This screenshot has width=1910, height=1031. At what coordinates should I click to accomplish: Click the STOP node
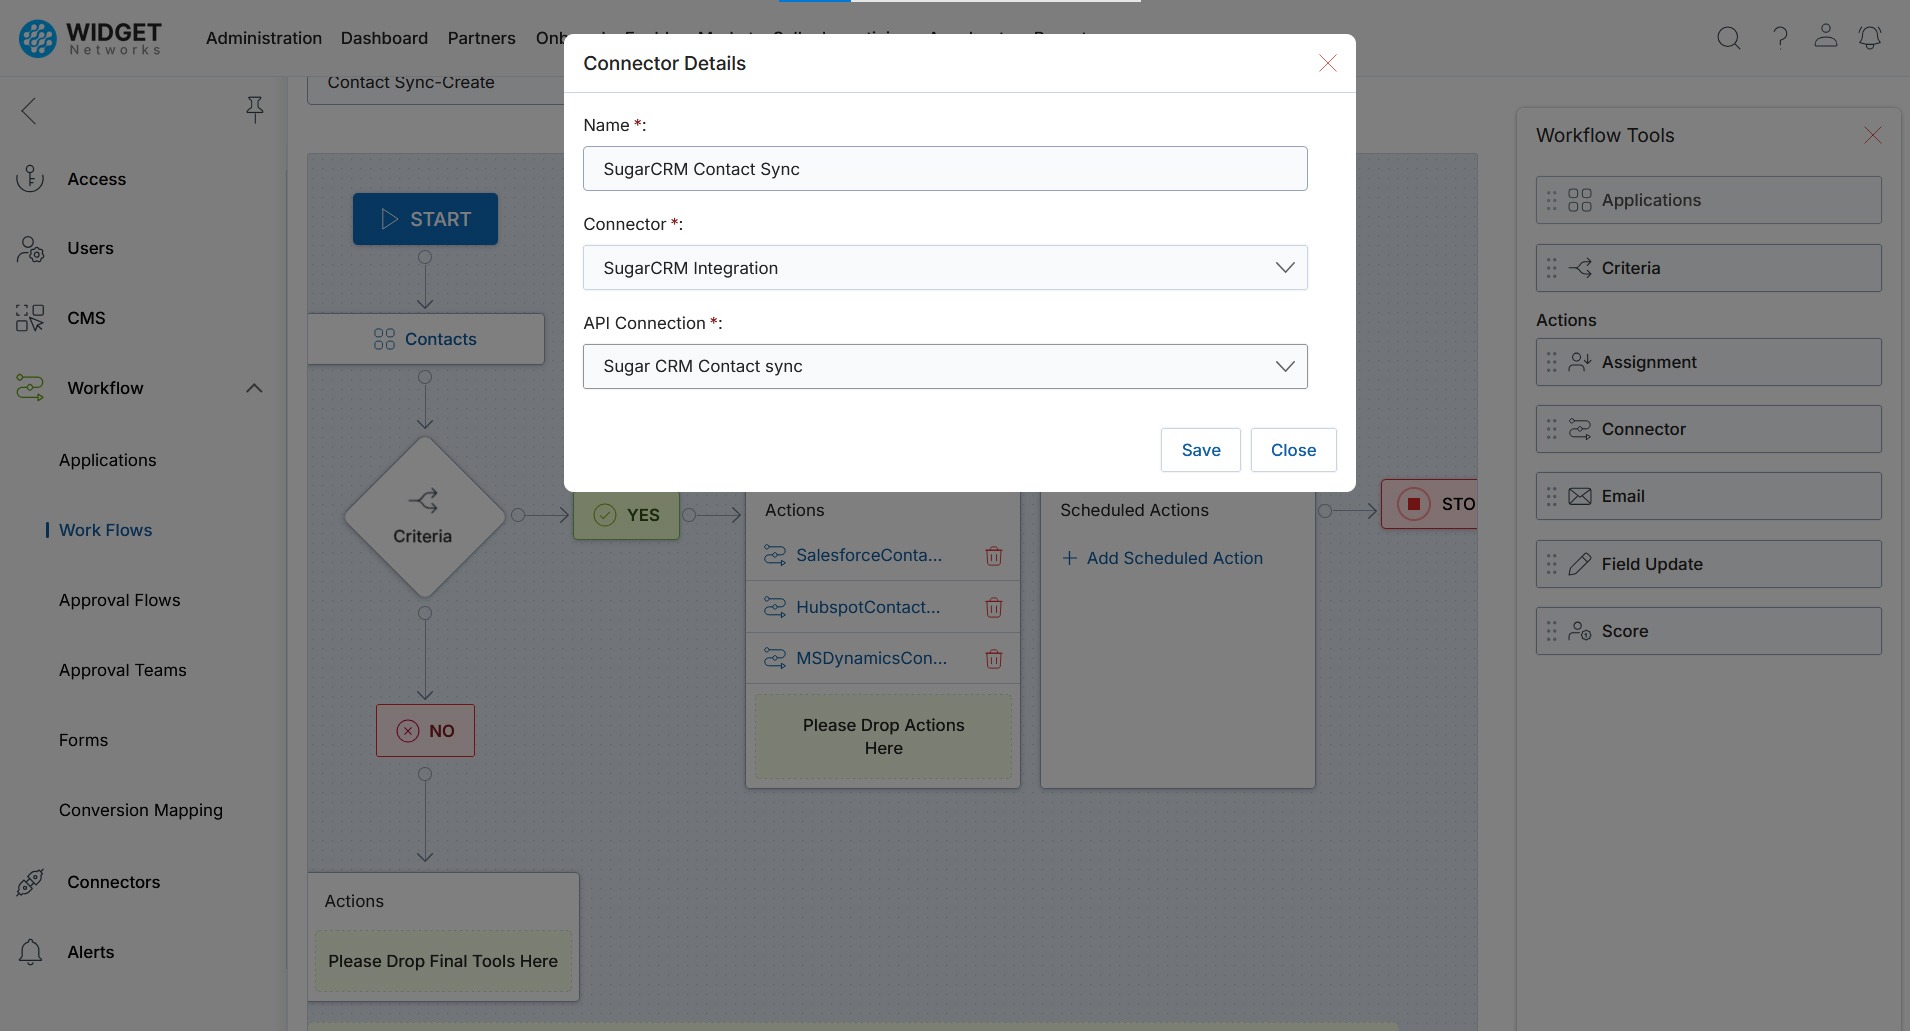(1429, 504)
